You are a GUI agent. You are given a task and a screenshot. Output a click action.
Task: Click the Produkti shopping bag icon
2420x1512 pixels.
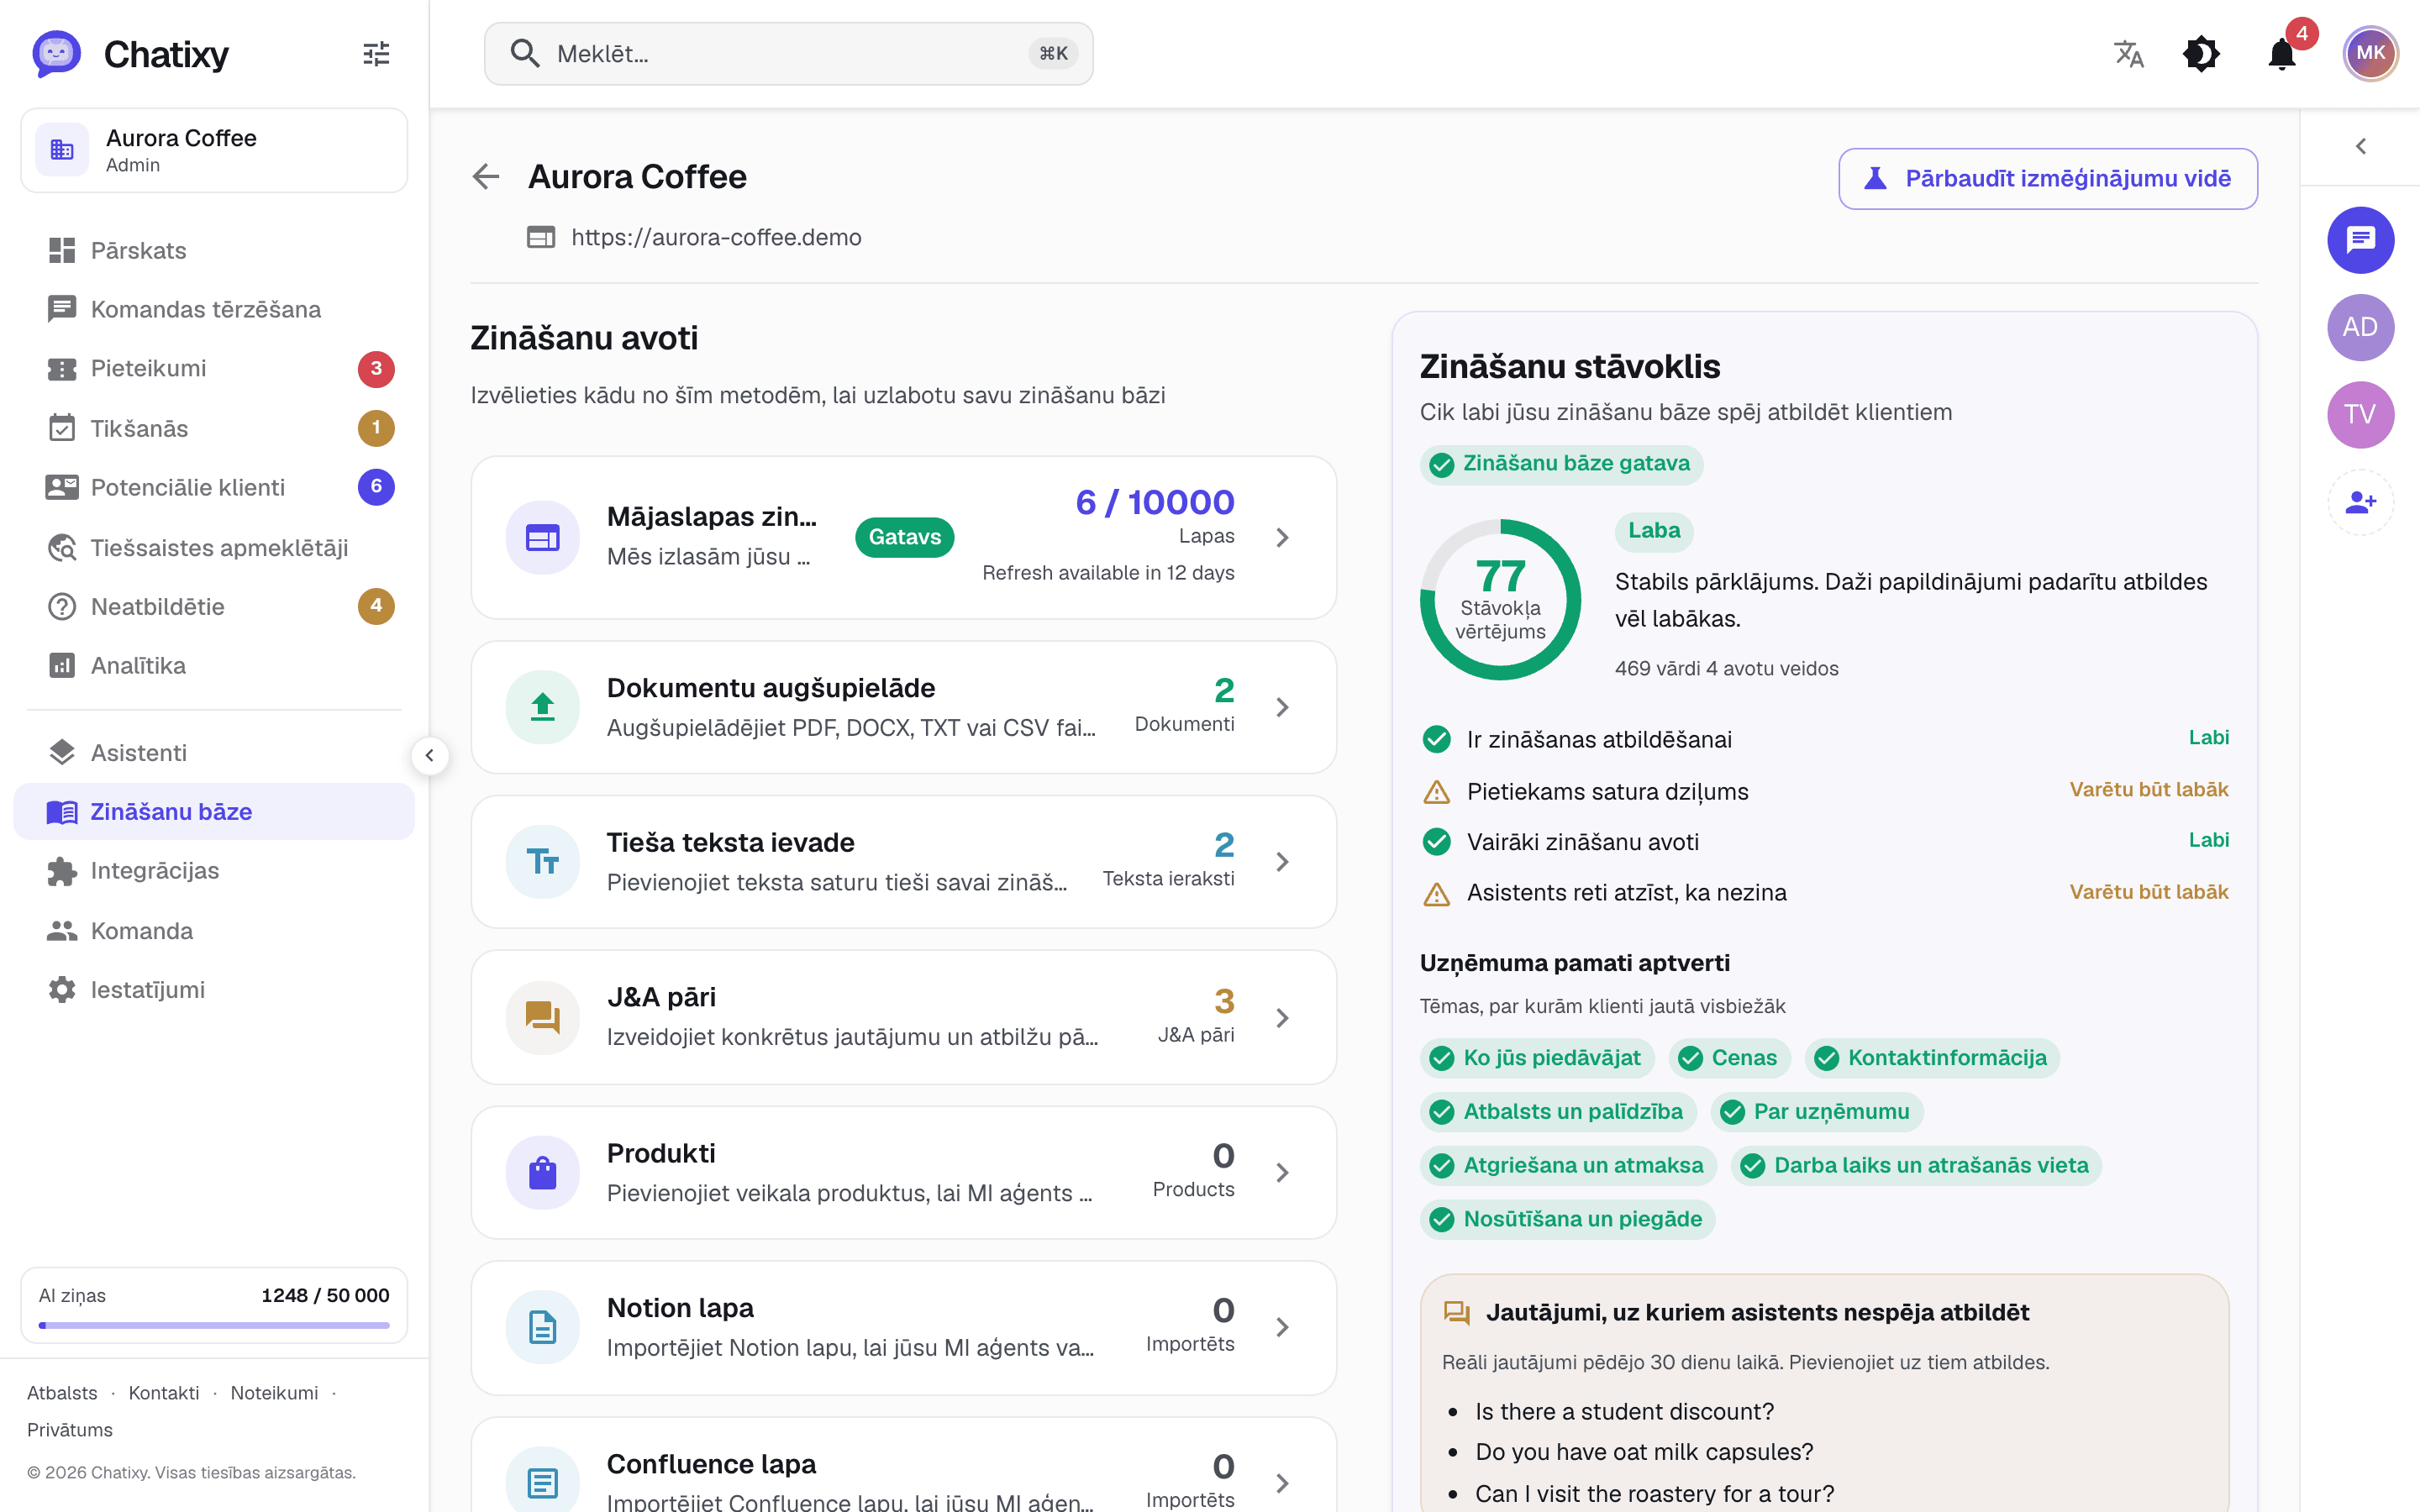pyautogui.click(x=543, y=1172)
